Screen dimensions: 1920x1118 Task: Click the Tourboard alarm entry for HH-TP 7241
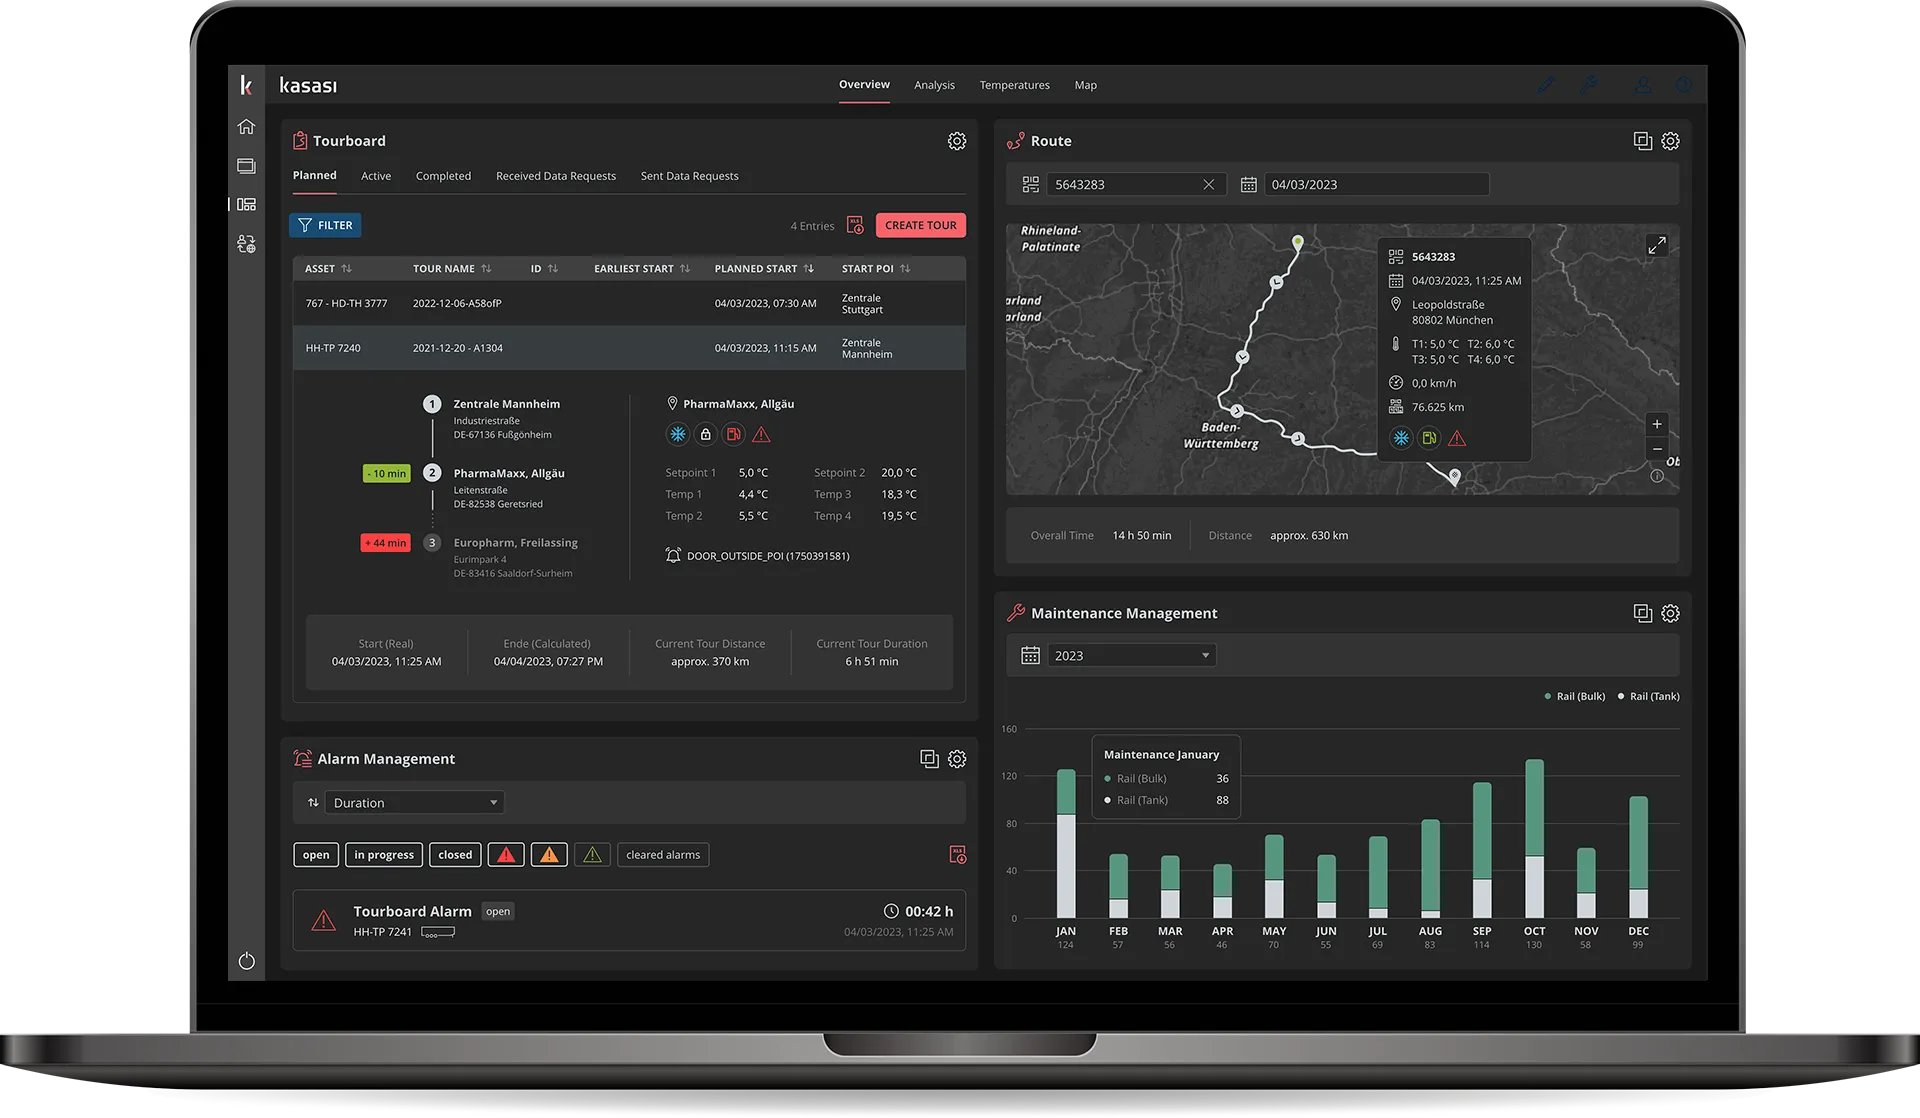pos(627,920)
